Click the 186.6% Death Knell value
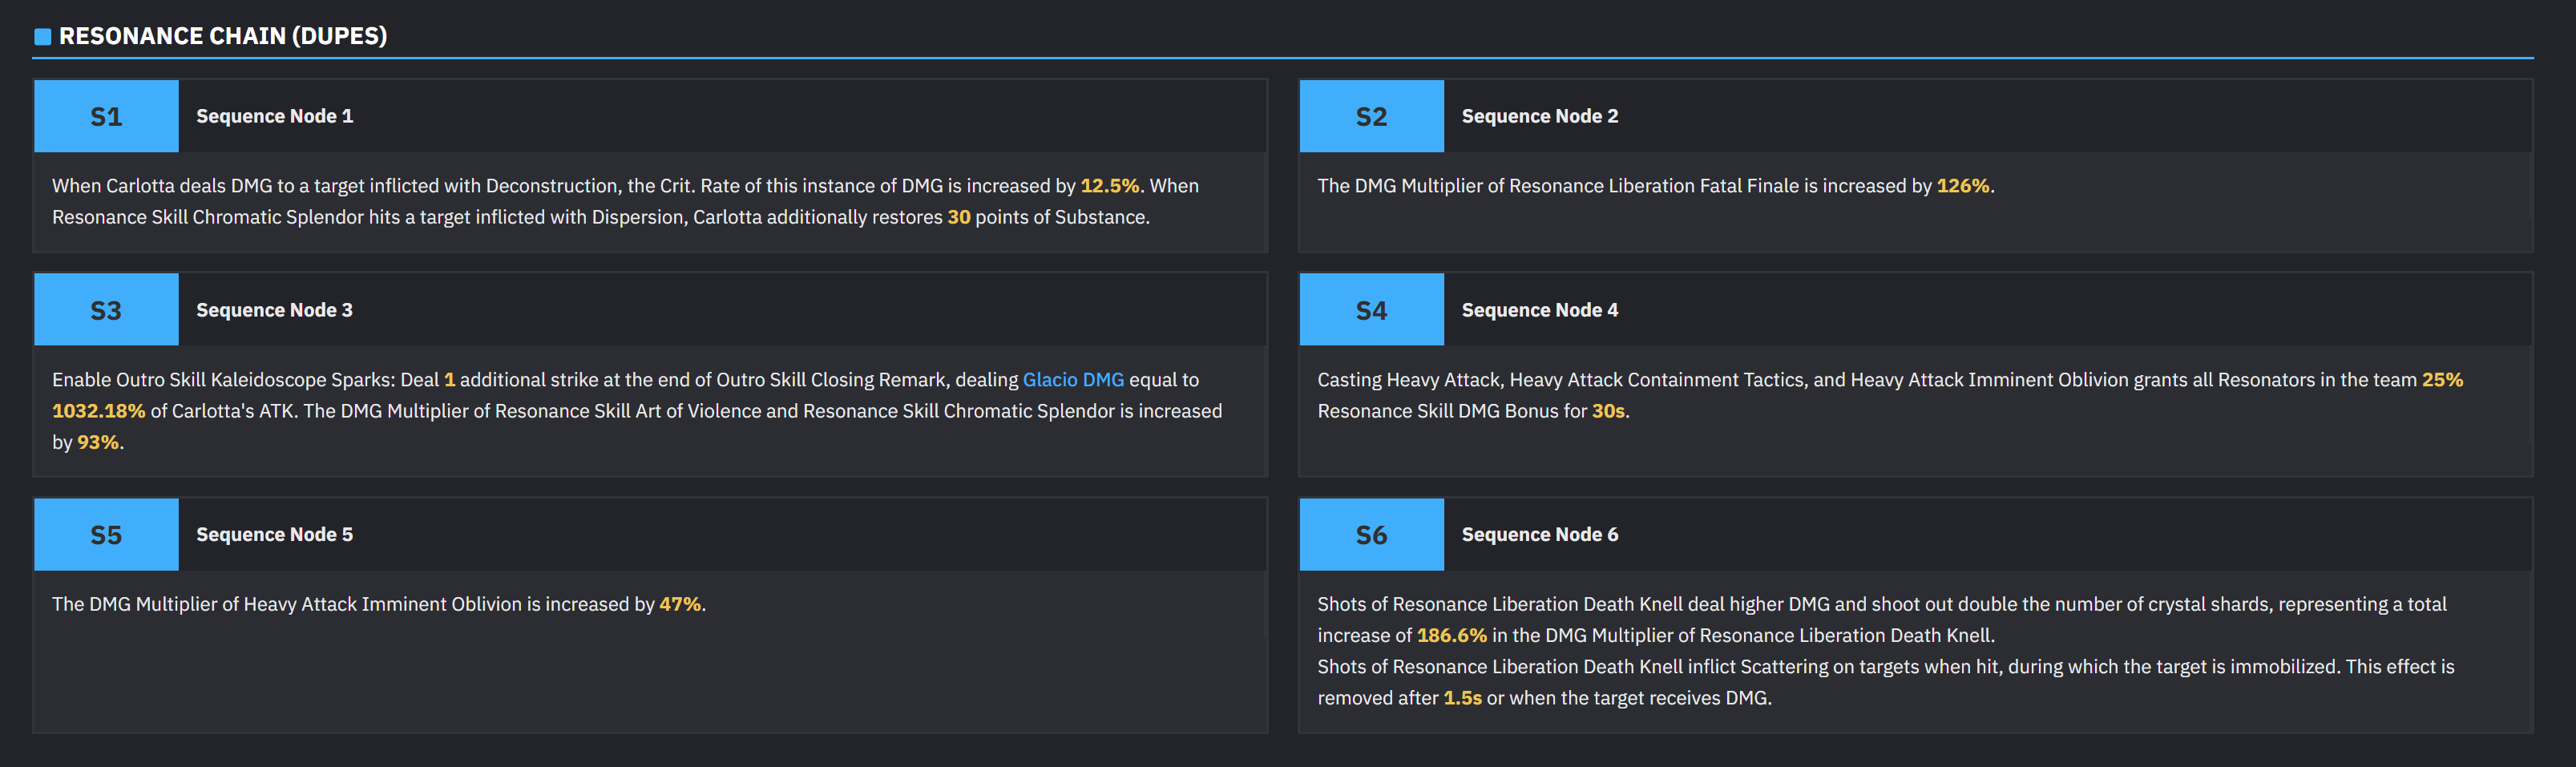2576x767 pixels. coord(1452,635)
